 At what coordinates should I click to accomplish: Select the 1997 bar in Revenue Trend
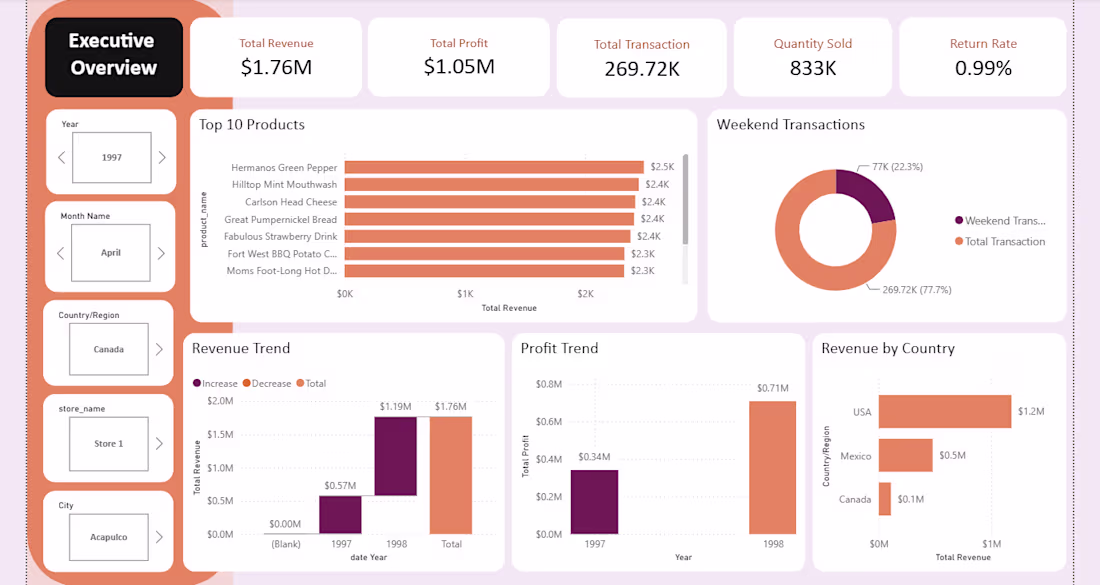pyautogui.click(x=340, y=515)
